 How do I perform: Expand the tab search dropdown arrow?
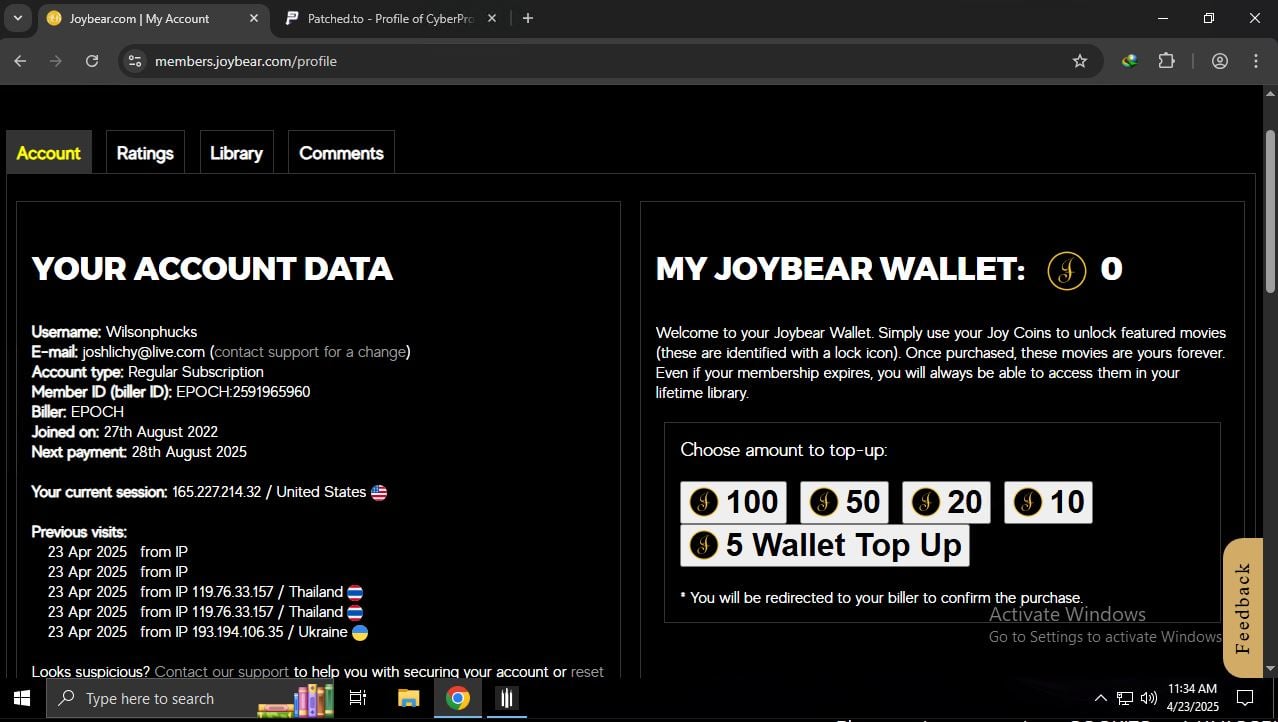[17, 18]
